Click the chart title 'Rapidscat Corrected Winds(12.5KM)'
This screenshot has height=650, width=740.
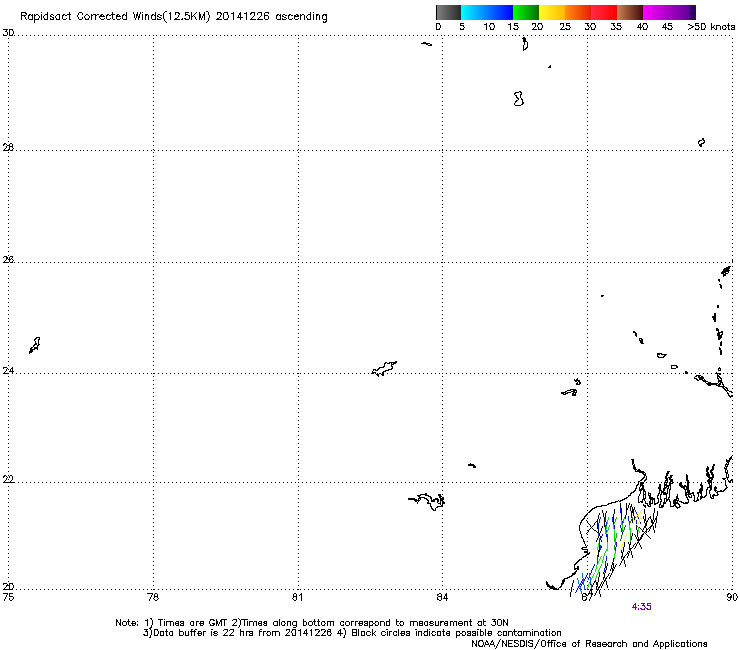115,17
